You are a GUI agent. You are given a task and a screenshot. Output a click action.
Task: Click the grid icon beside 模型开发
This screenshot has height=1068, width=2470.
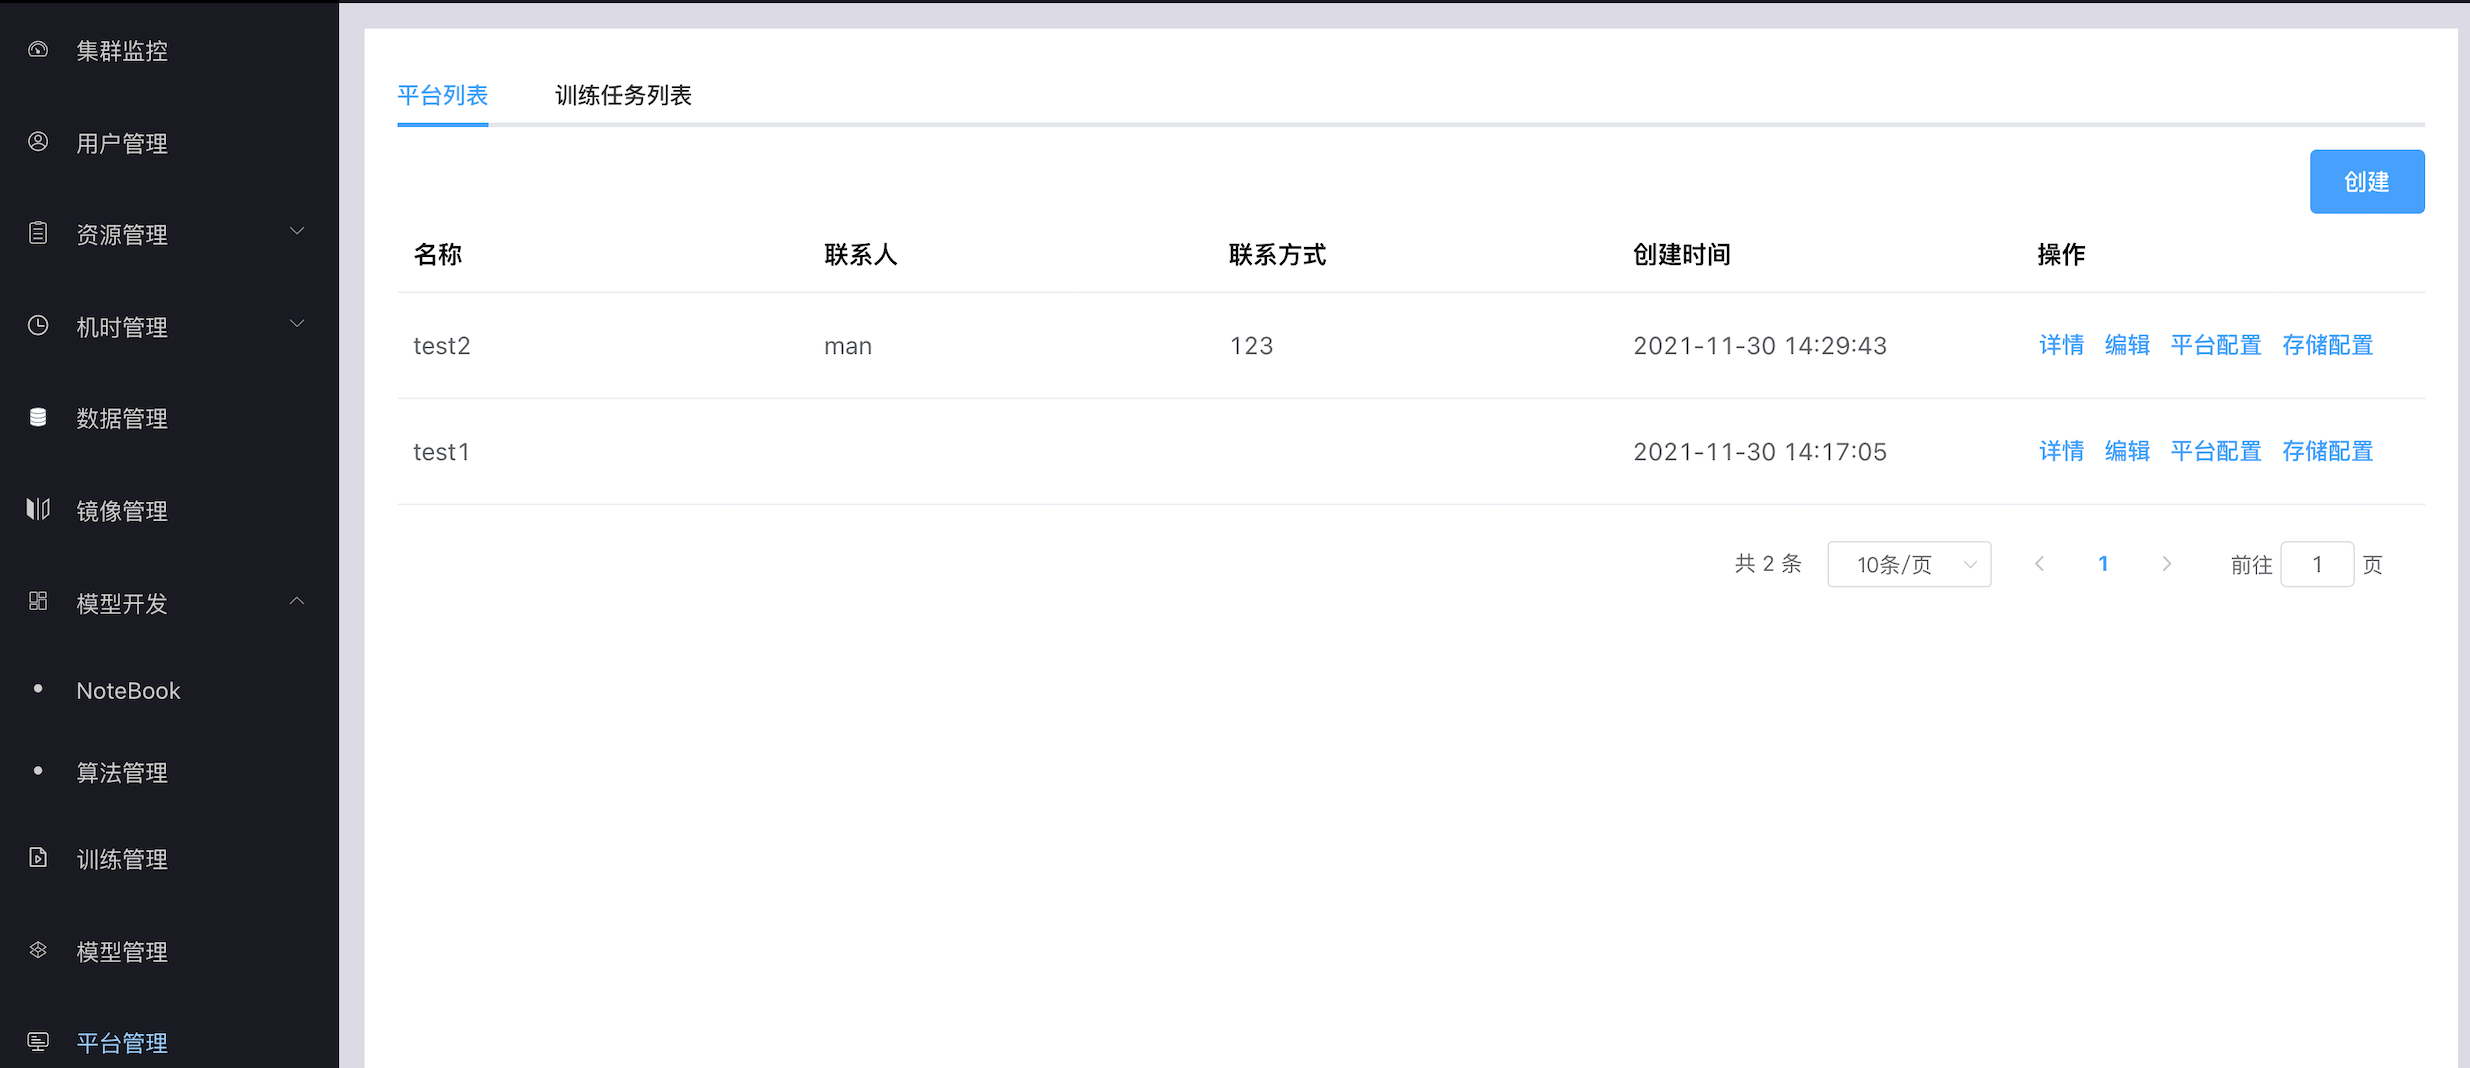tap(38, 601)
